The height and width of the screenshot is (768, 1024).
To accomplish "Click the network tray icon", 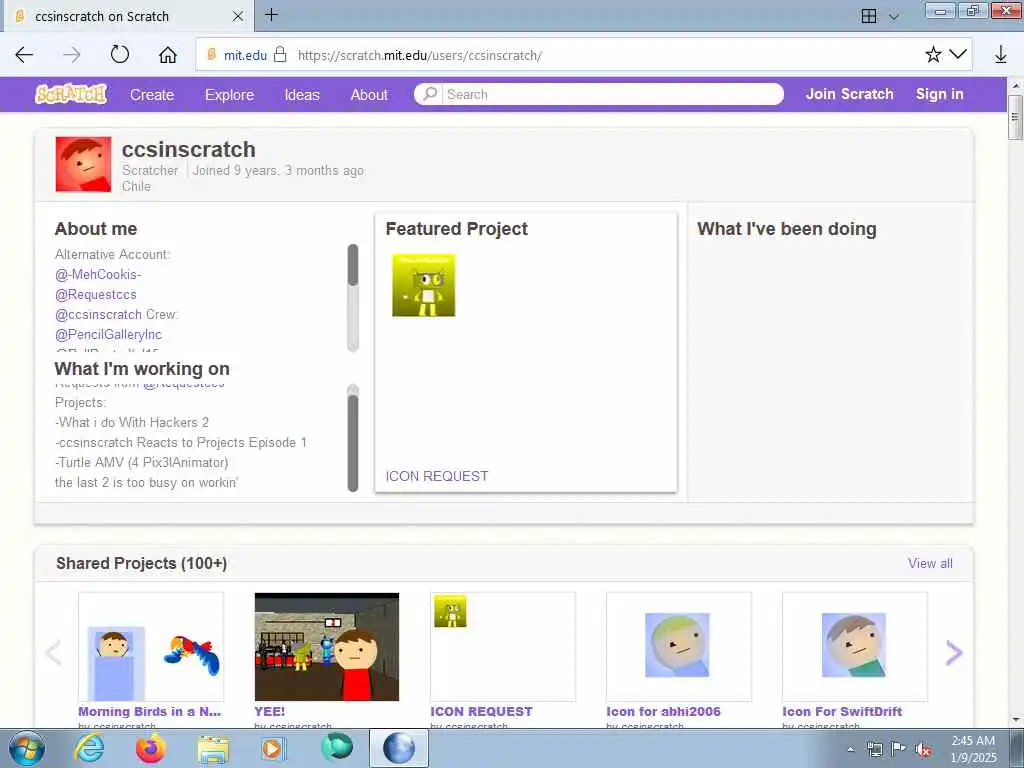I will click(x=874, y=749).
